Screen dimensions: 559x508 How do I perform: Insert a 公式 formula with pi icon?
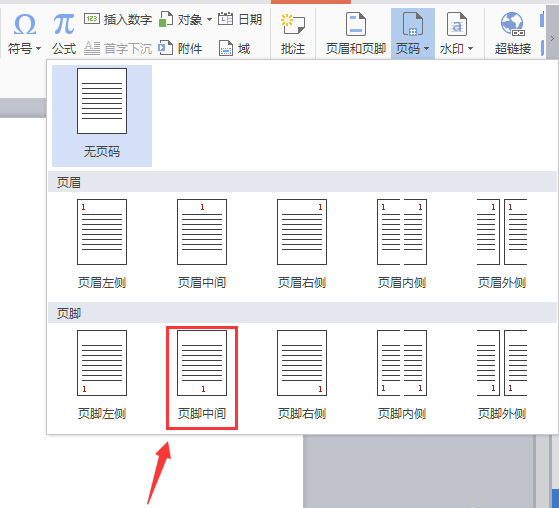click(x=64, y=34)
